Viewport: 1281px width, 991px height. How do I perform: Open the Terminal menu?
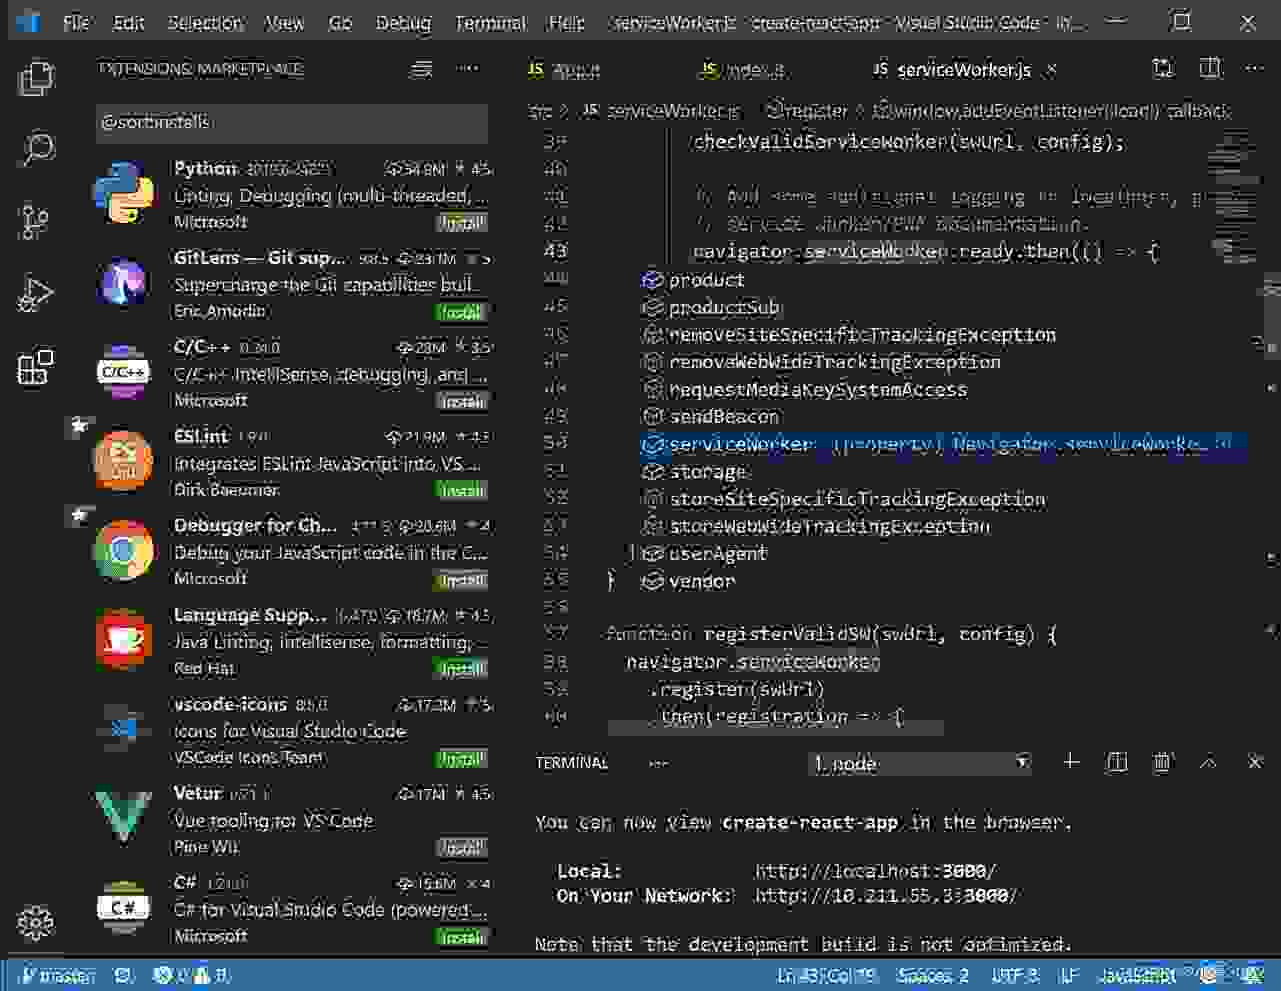[x=490, y=22]
